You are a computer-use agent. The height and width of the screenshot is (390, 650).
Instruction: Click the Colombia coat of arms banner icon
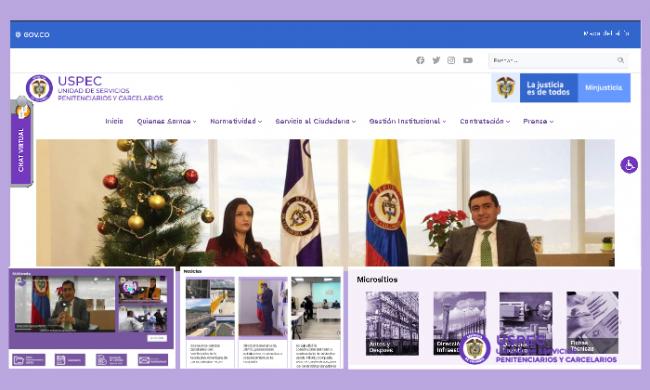pyautogui.click(x=505, y=87)
